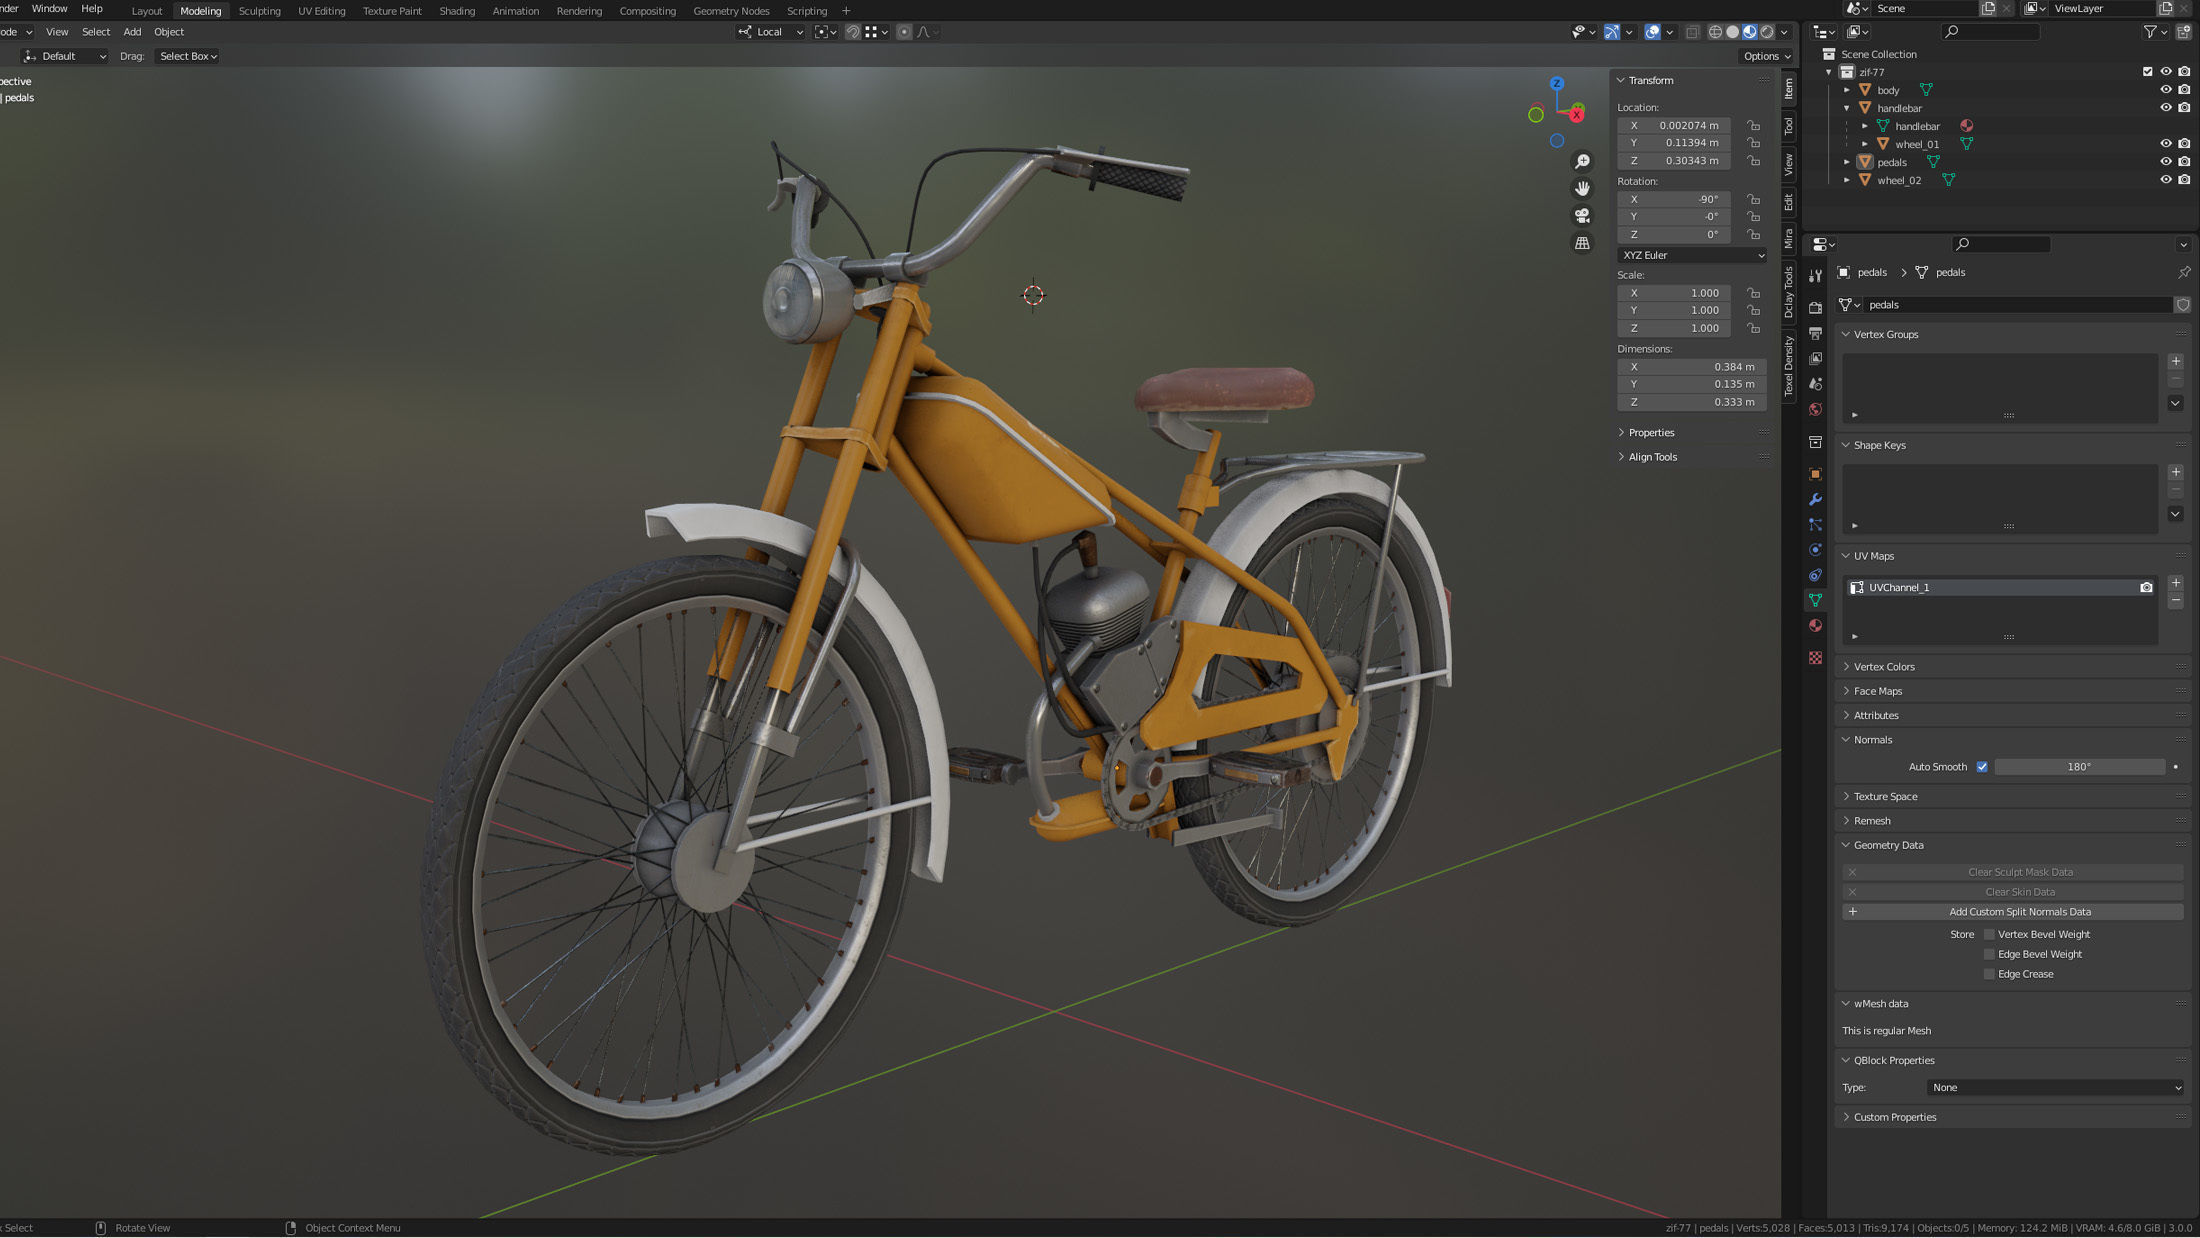Open the Collection properties box icon

(1815, 442)
